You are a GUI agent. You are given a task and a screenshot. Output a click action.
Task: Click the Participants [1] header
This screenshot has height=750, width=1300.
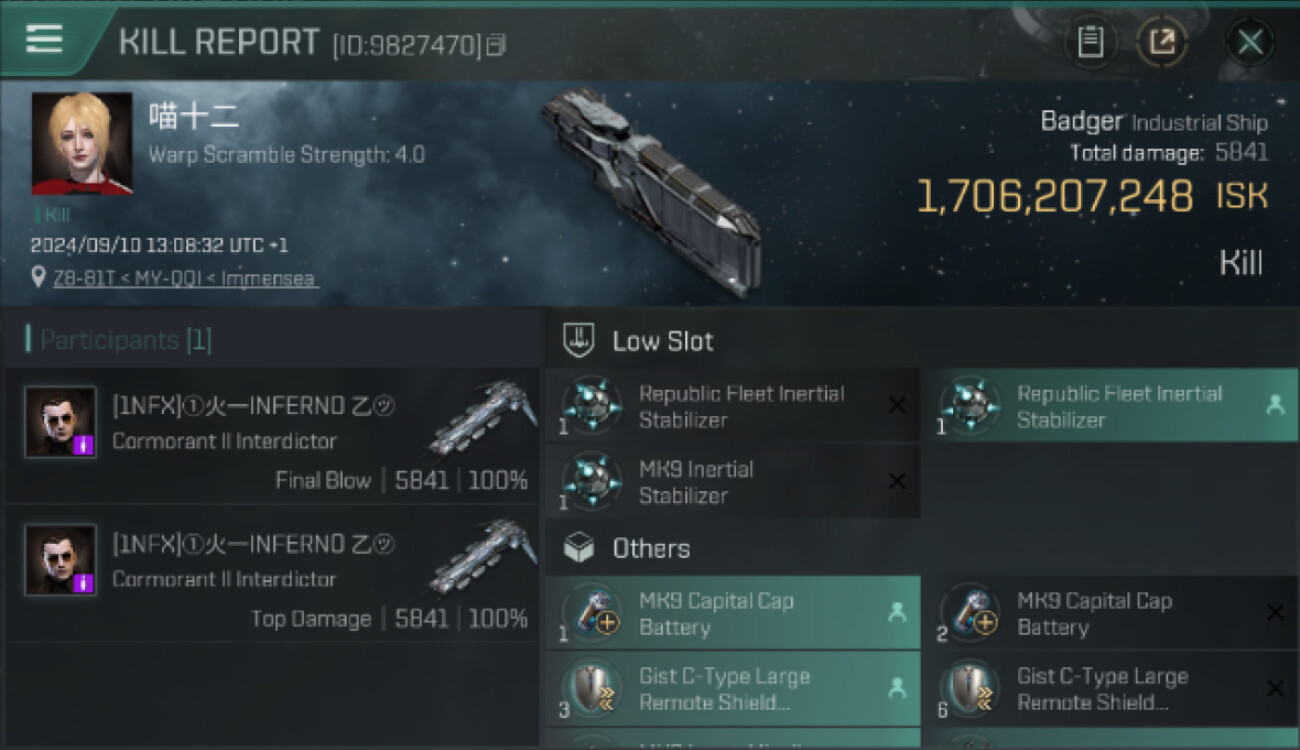pos(120,340)
